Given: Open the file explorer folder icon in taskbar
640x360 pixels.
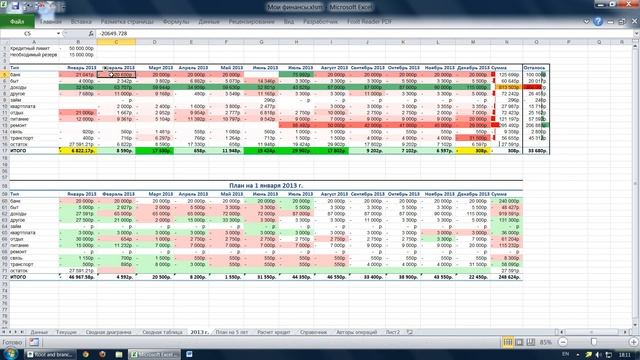Looking at the screenshot, I should [119, 354].
